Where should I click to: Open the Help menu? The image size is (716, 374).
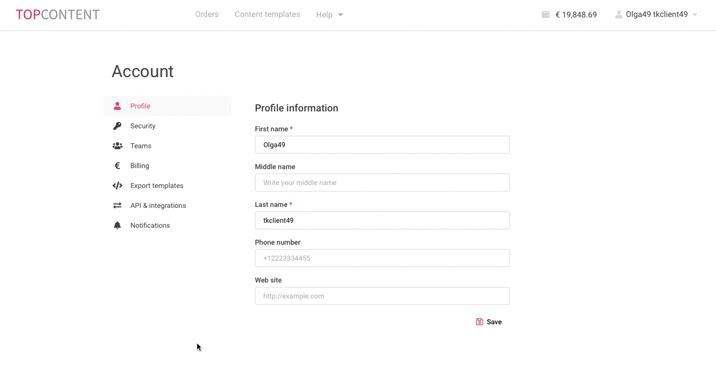coord(329,15)
